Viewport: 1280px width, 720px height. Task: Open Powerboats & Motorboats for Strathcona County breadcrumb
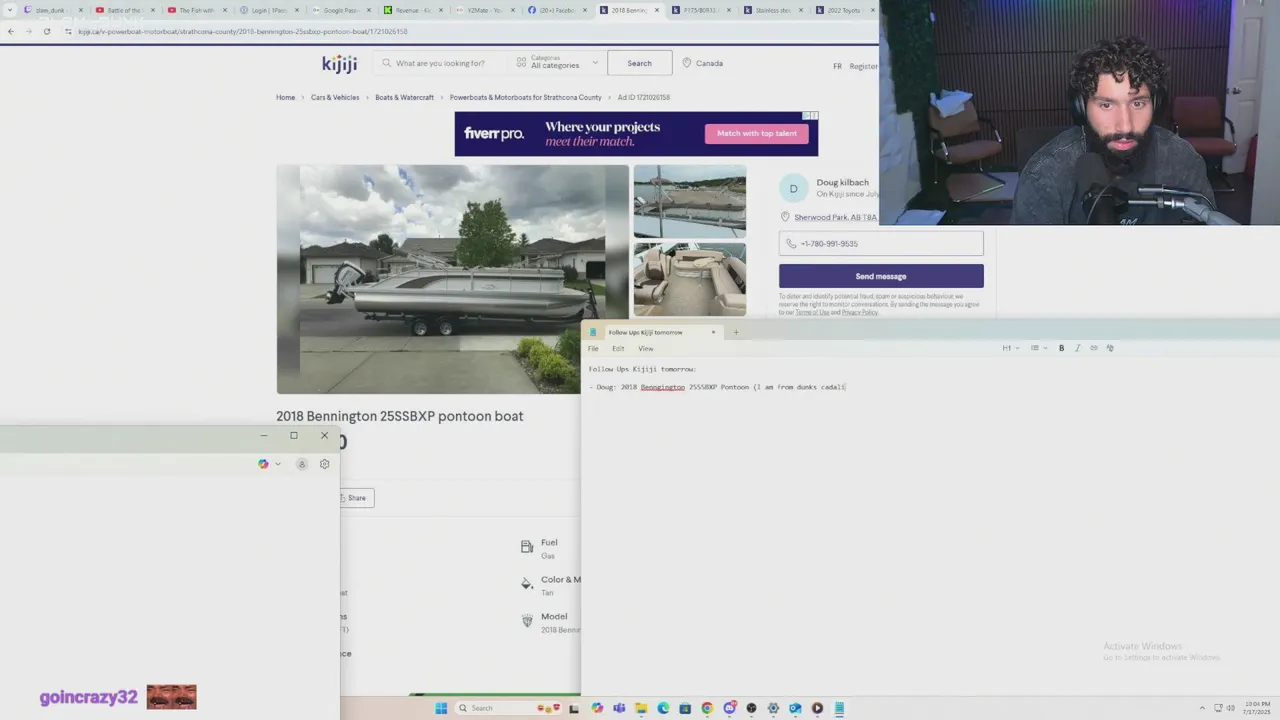(x=525, y=97)
